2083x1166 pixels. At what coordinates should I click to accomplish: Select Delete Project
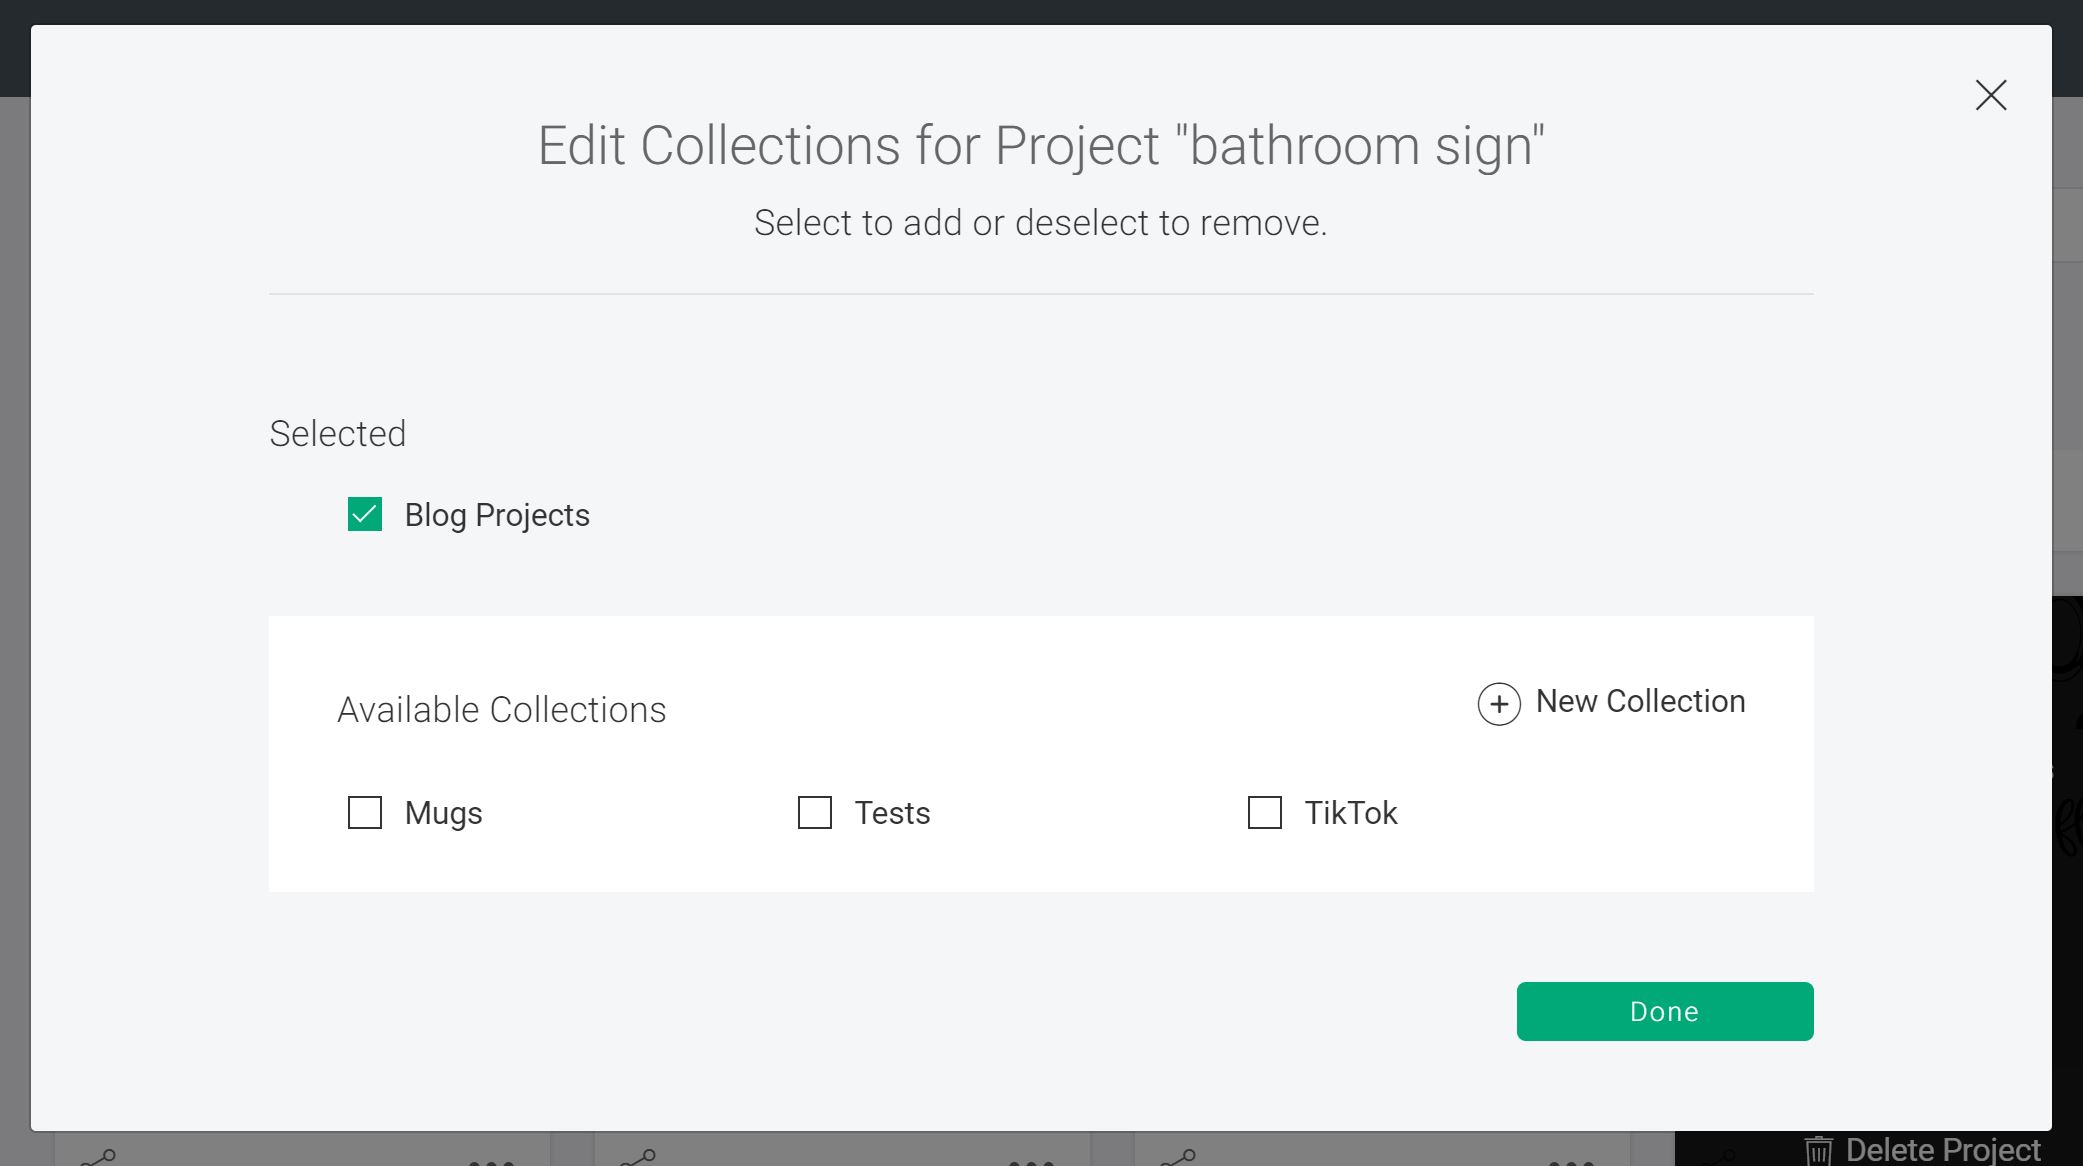tap(1945, 1149)
